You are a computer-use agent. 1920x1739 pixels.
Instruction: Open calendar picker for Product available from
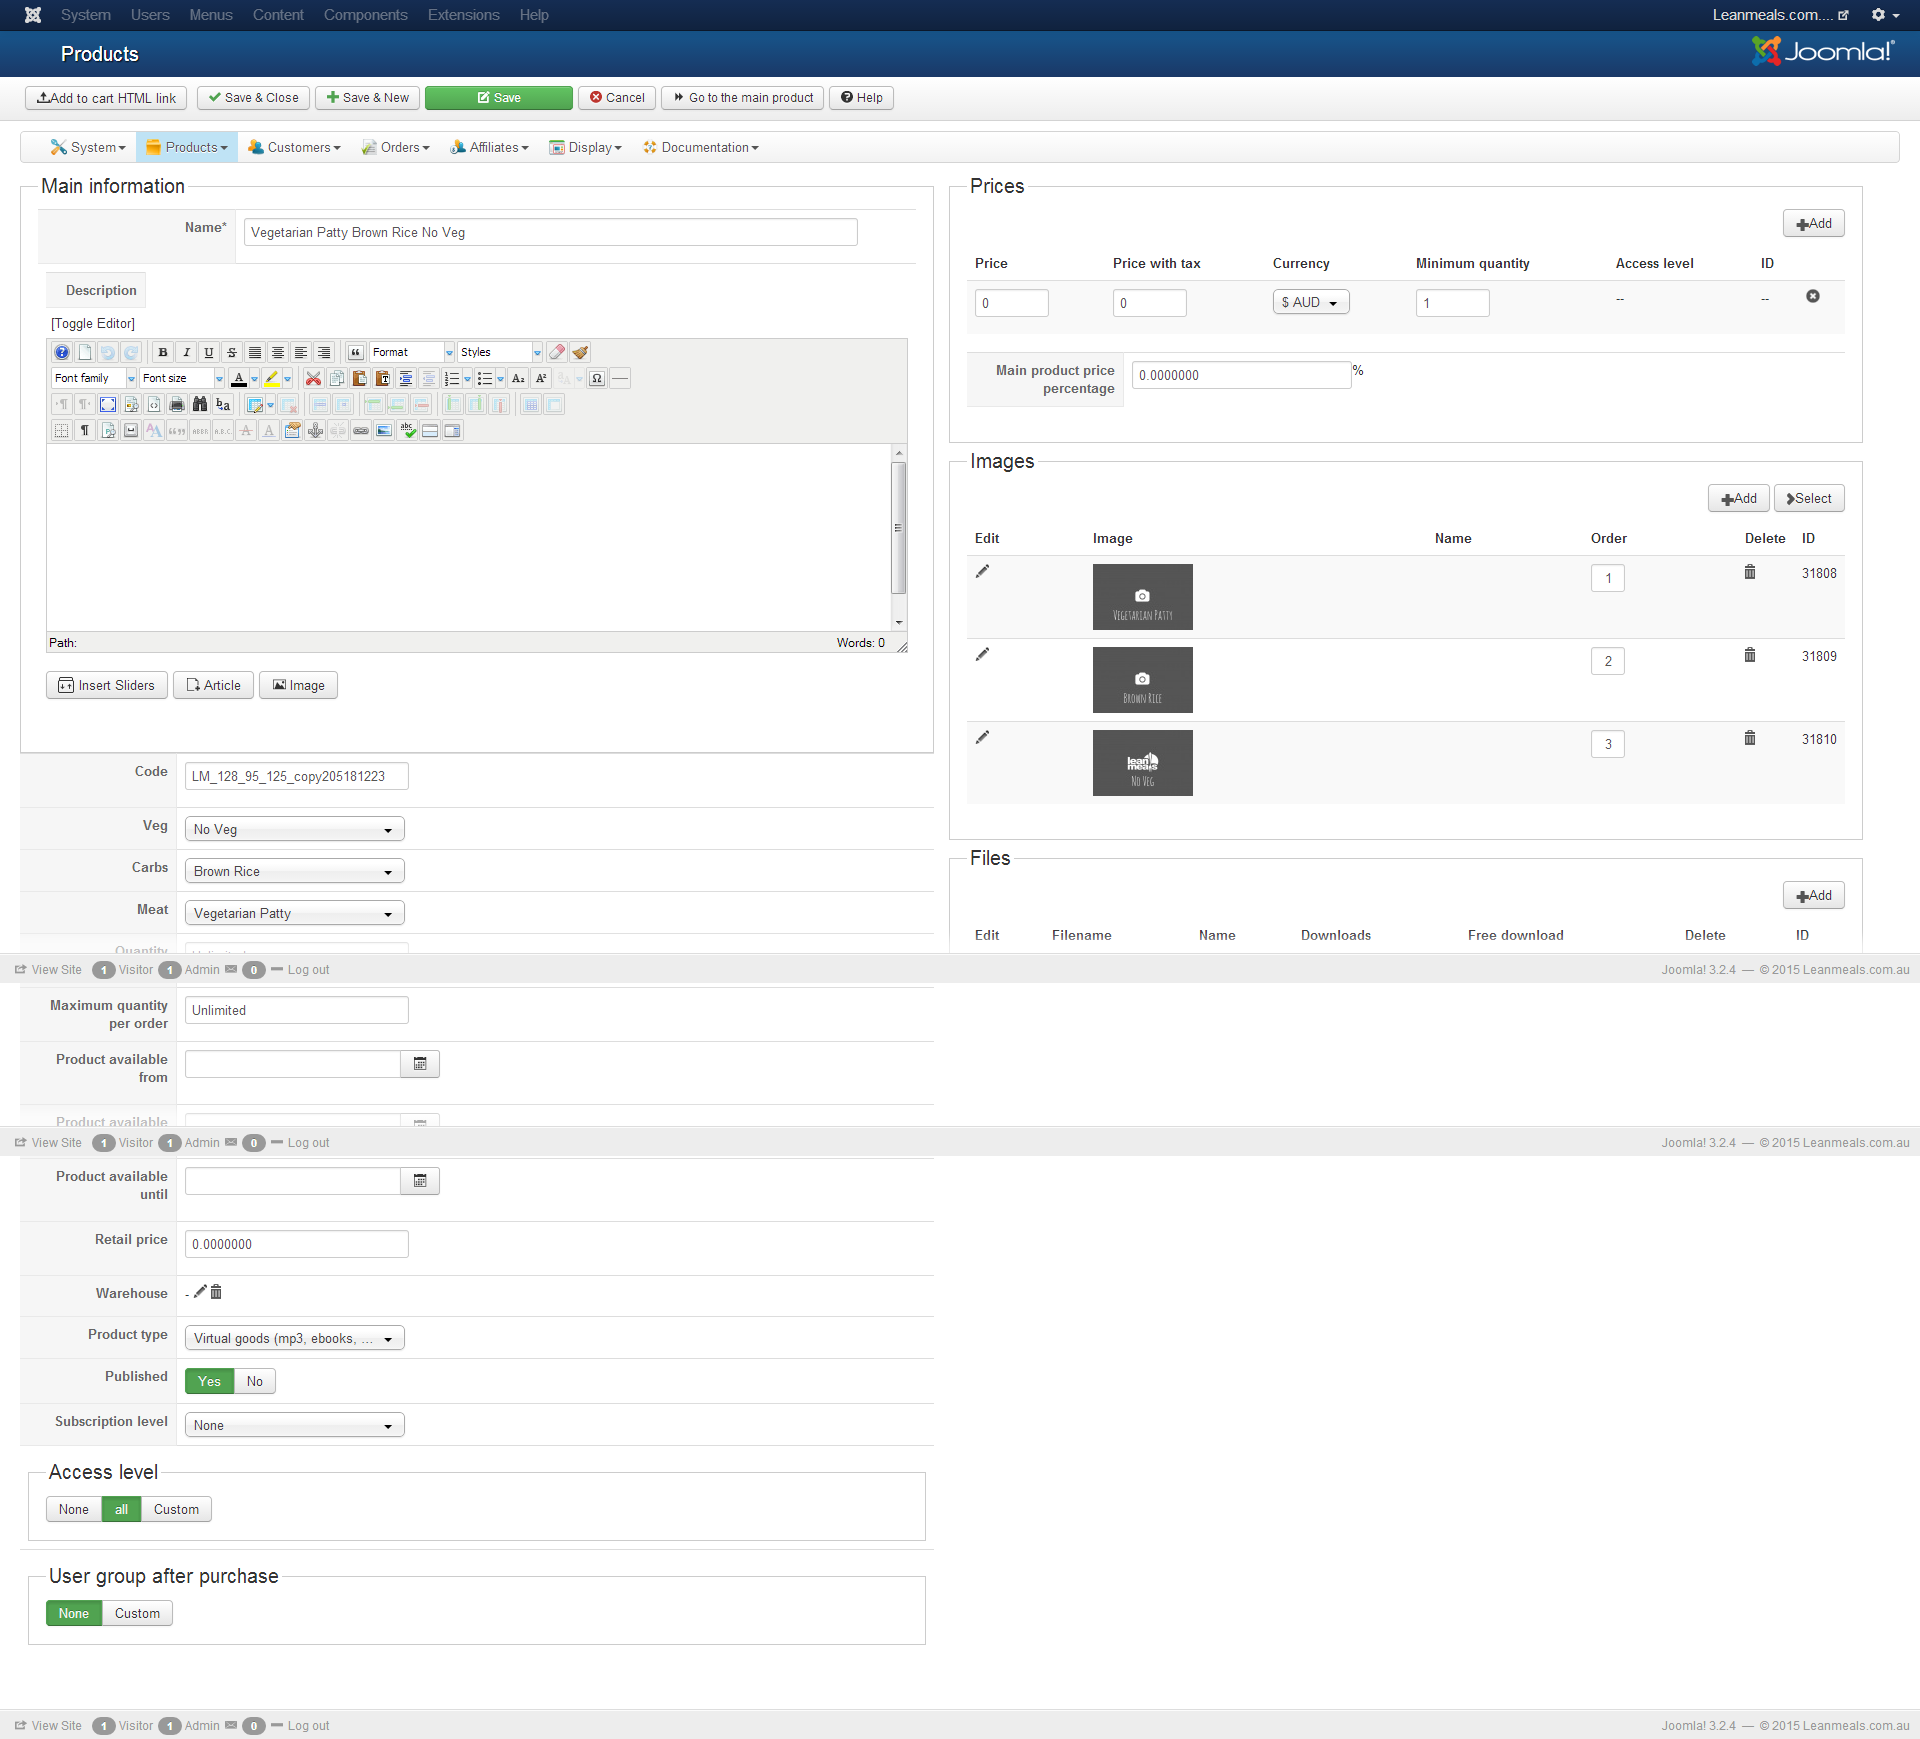click(x=420, y=1064)
